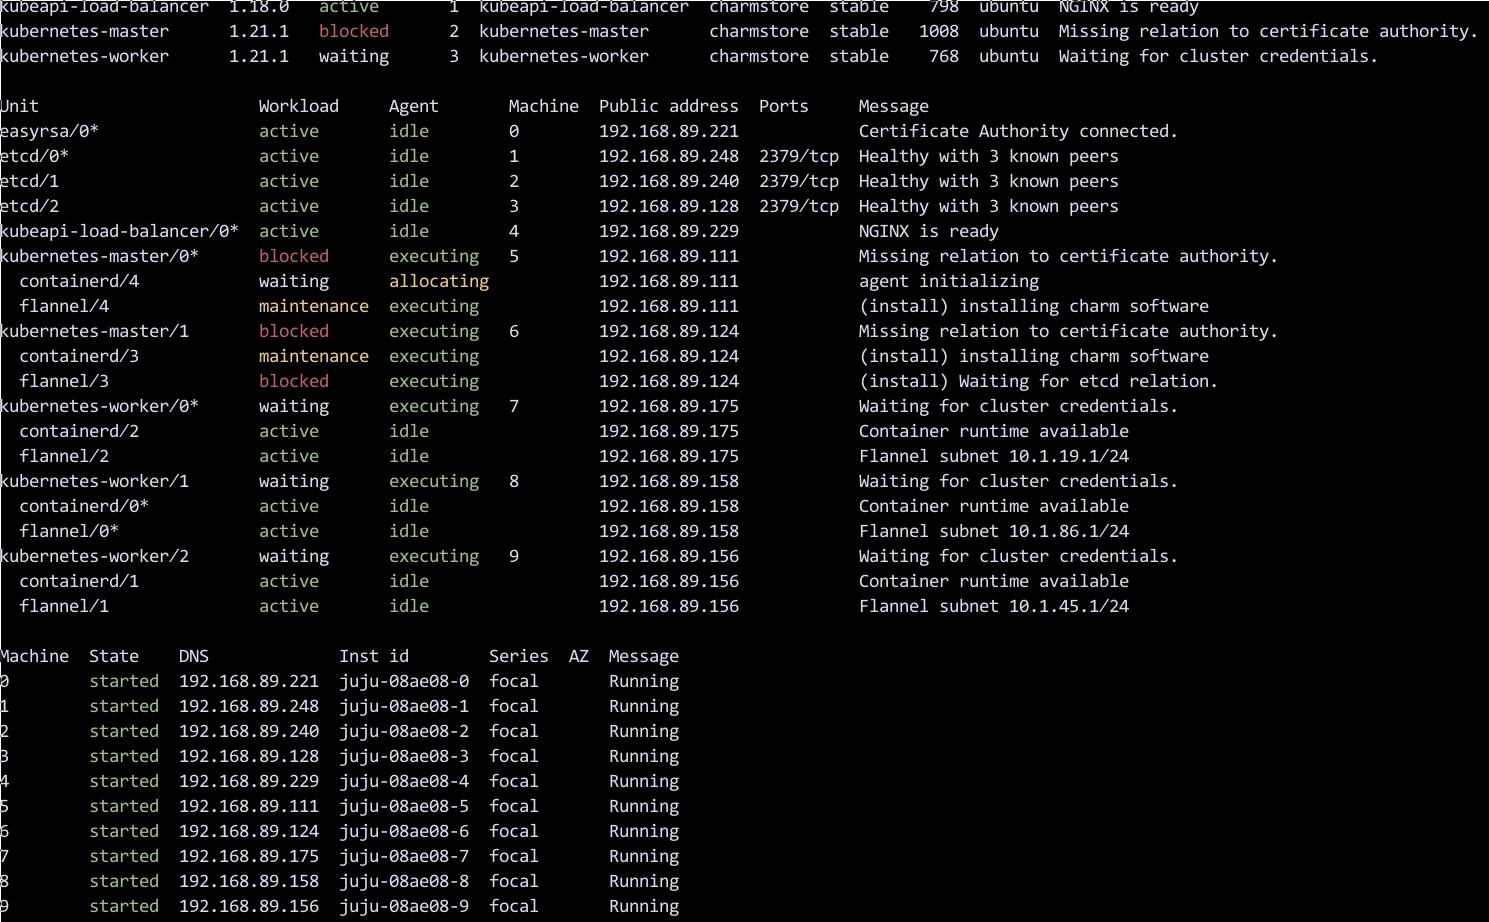
Task: Click containerd/0* subordinate unit
Action: (x=84, y=506)
